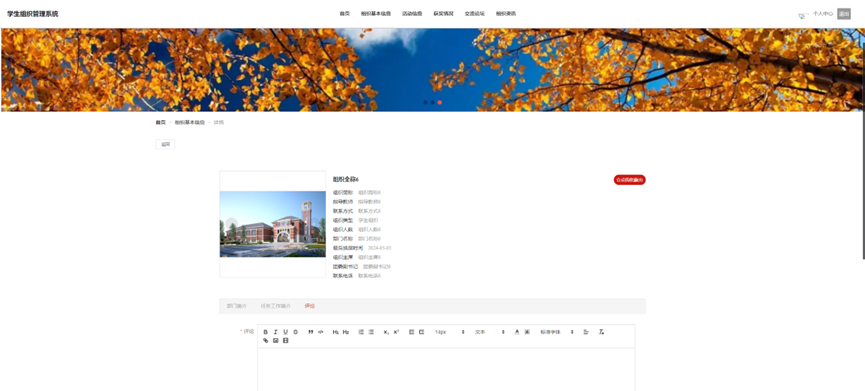Click 组织基本信息 in the breadcrumb
The width and height of the screenshot is (865, 391).
coord(190,122)
